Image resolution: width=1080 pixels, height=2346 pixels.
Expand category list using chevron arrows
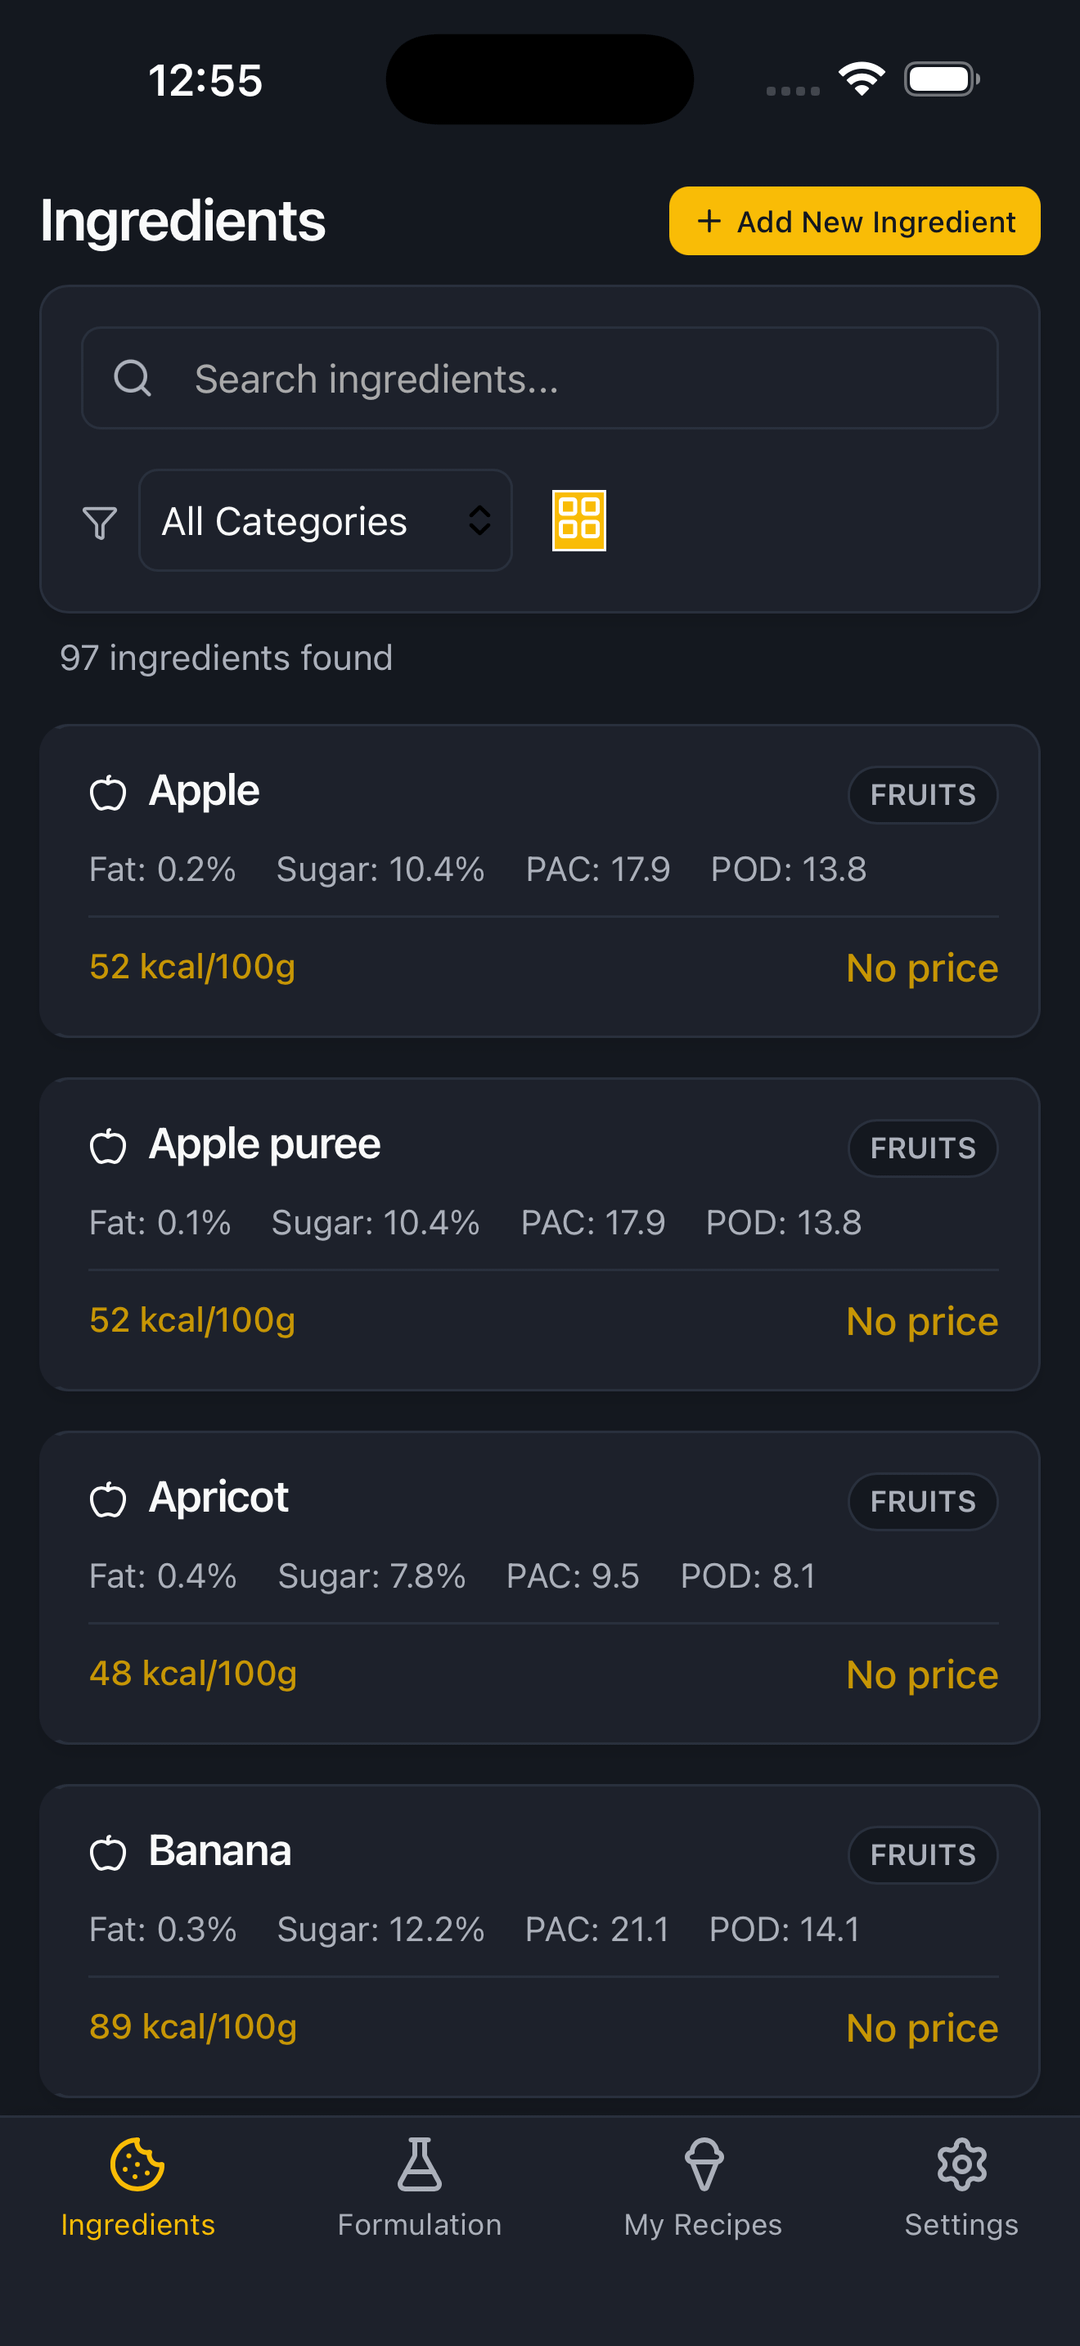coord(480,521)
